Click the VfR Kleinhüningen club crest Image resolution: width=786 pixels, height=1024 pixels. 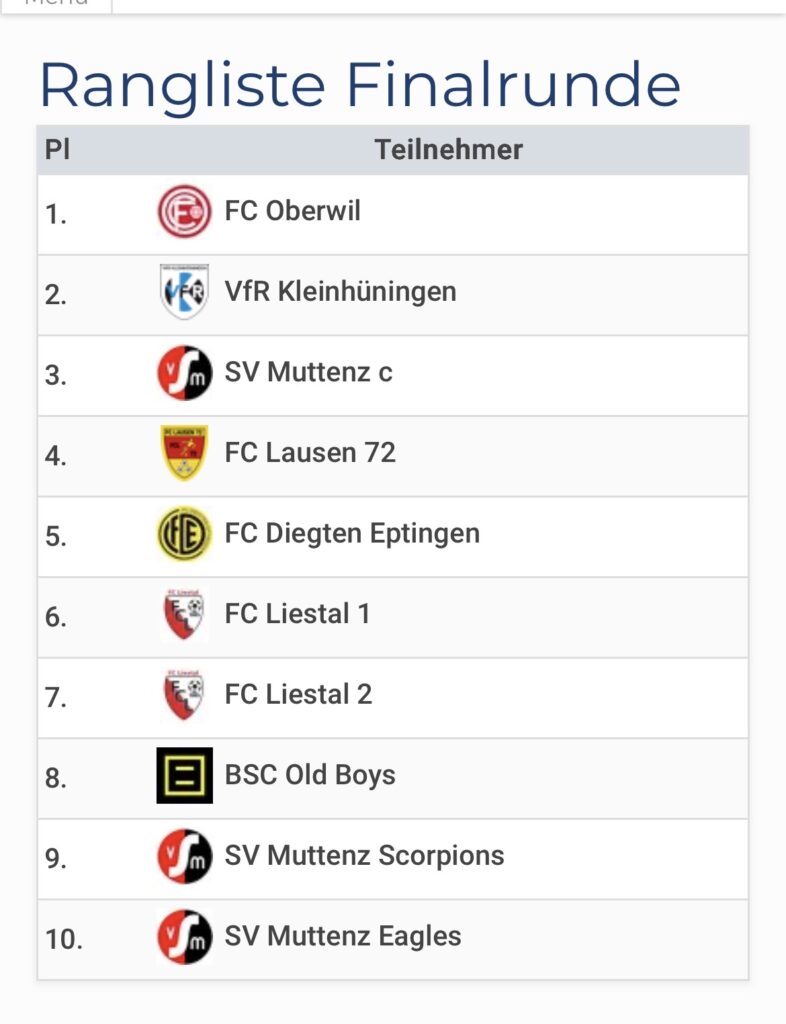pos(185,292)
